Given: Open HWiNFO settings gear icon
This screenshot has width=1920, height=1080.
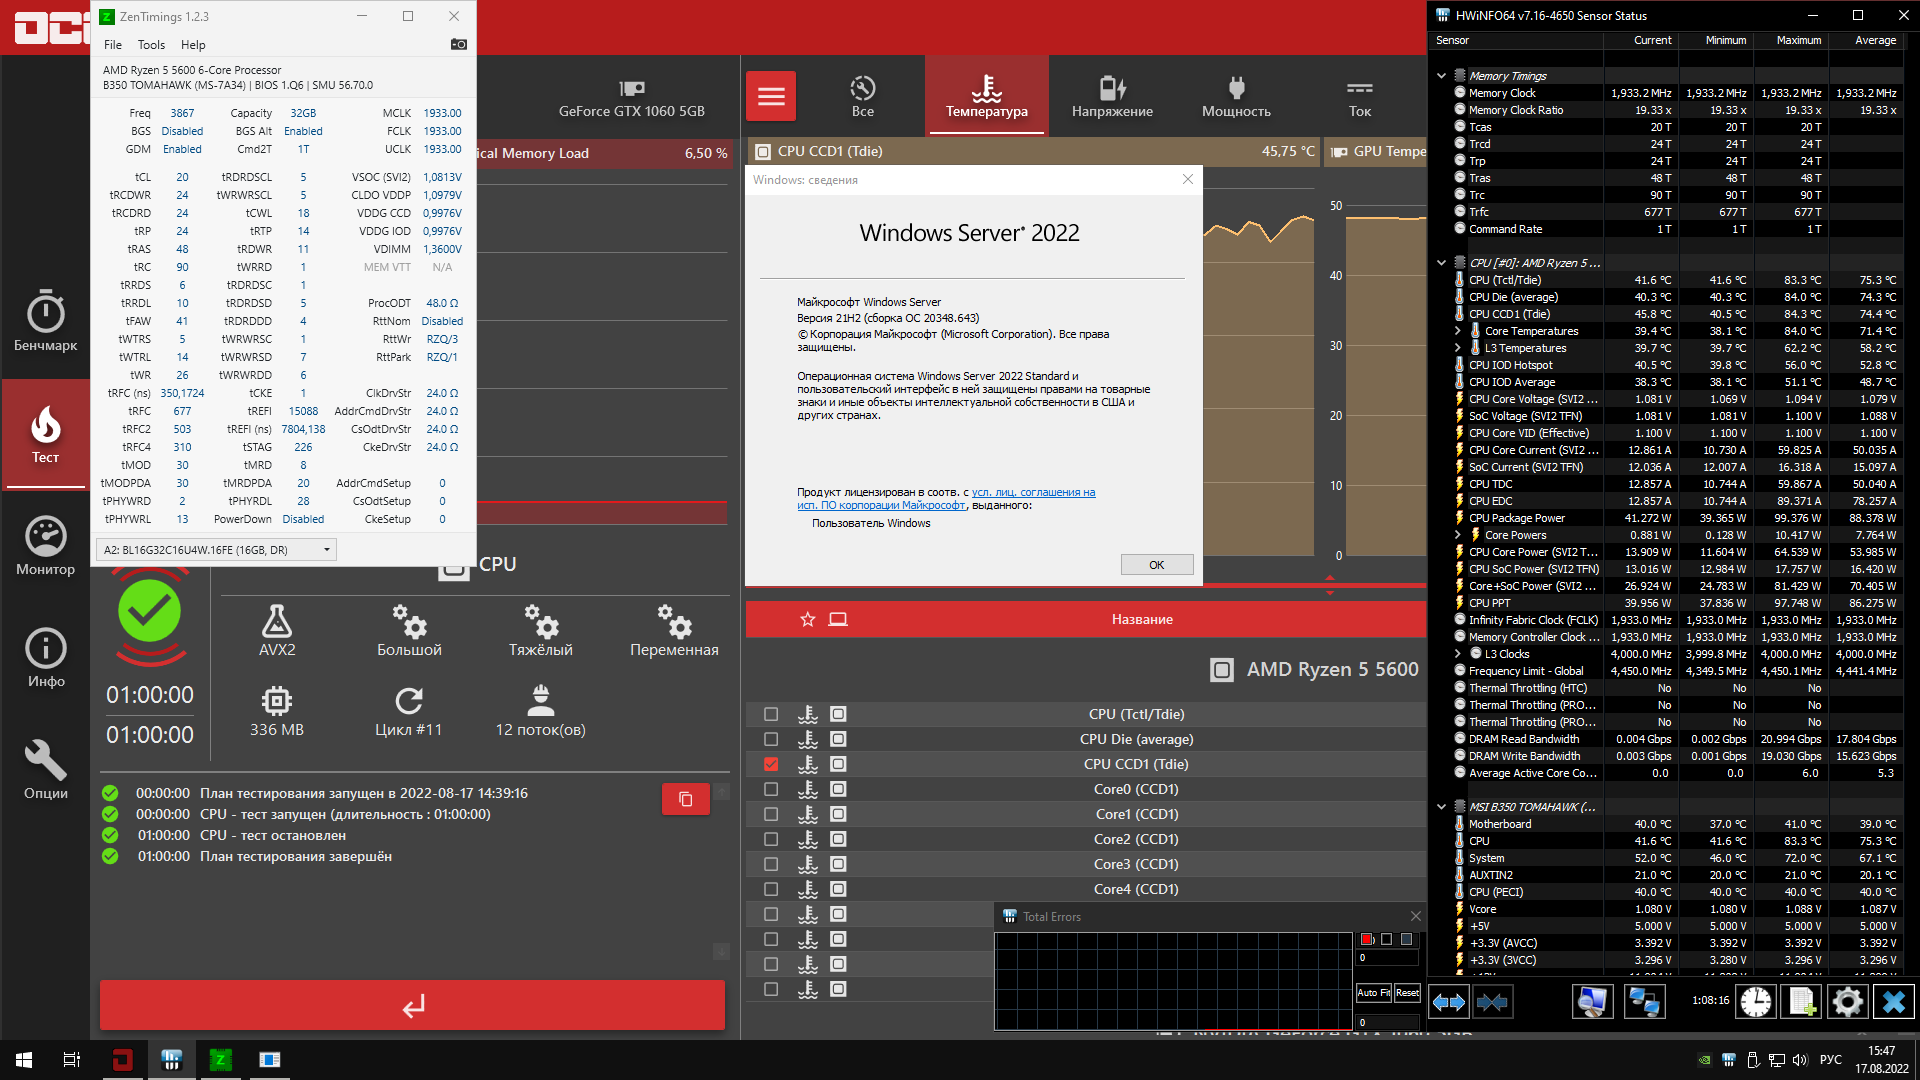Looking at the screenshot, I should coord(1847,1001).
